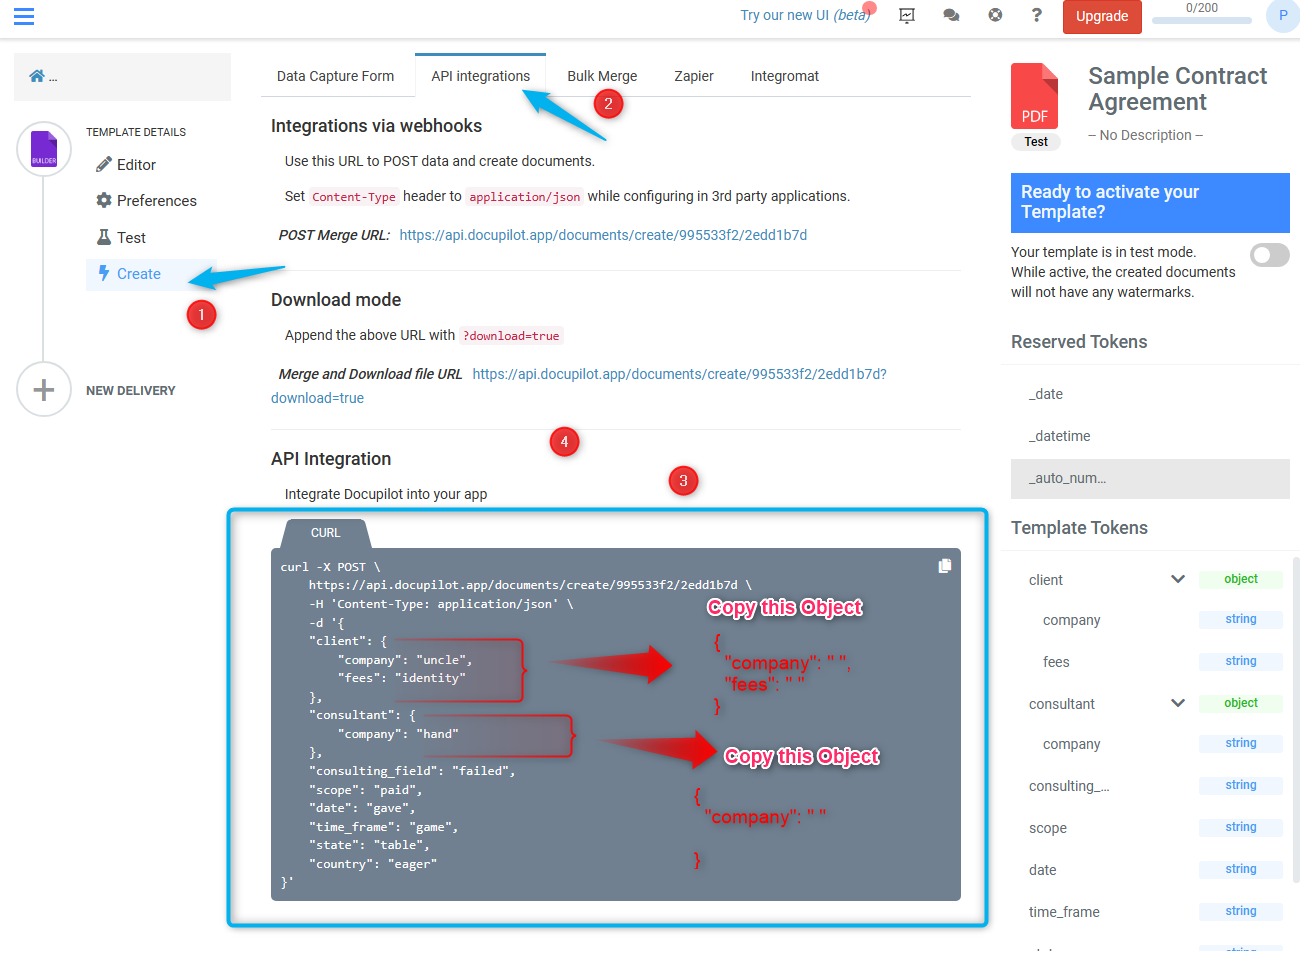Click the presentation board icon in header
The width and height of the screenshot is (1300, 956).
907,15
